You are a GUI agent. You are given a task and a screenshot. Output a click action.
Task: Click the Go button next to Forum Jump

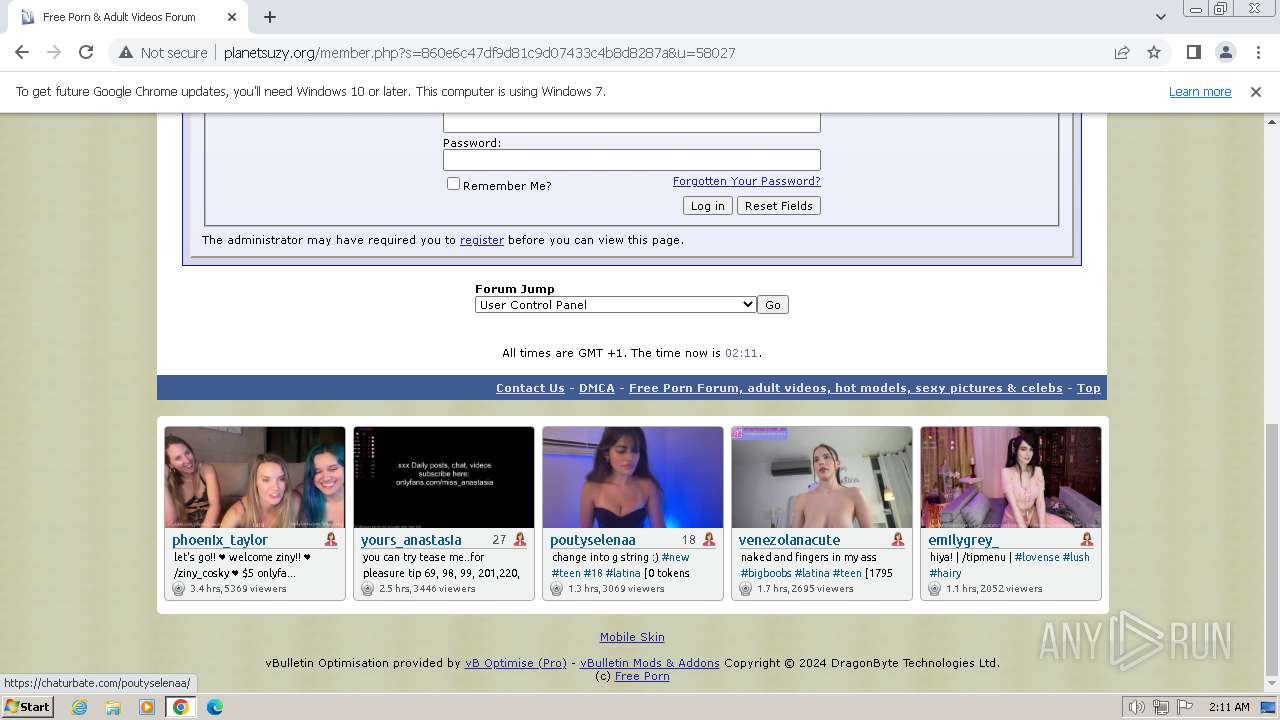click(x=772, y=305)
